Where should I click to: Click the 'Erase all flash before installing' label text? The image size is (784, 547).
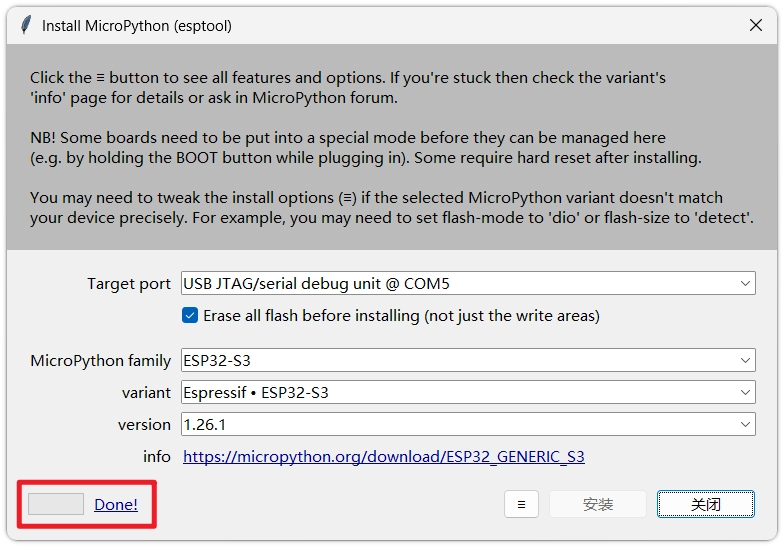pos(401,316)
